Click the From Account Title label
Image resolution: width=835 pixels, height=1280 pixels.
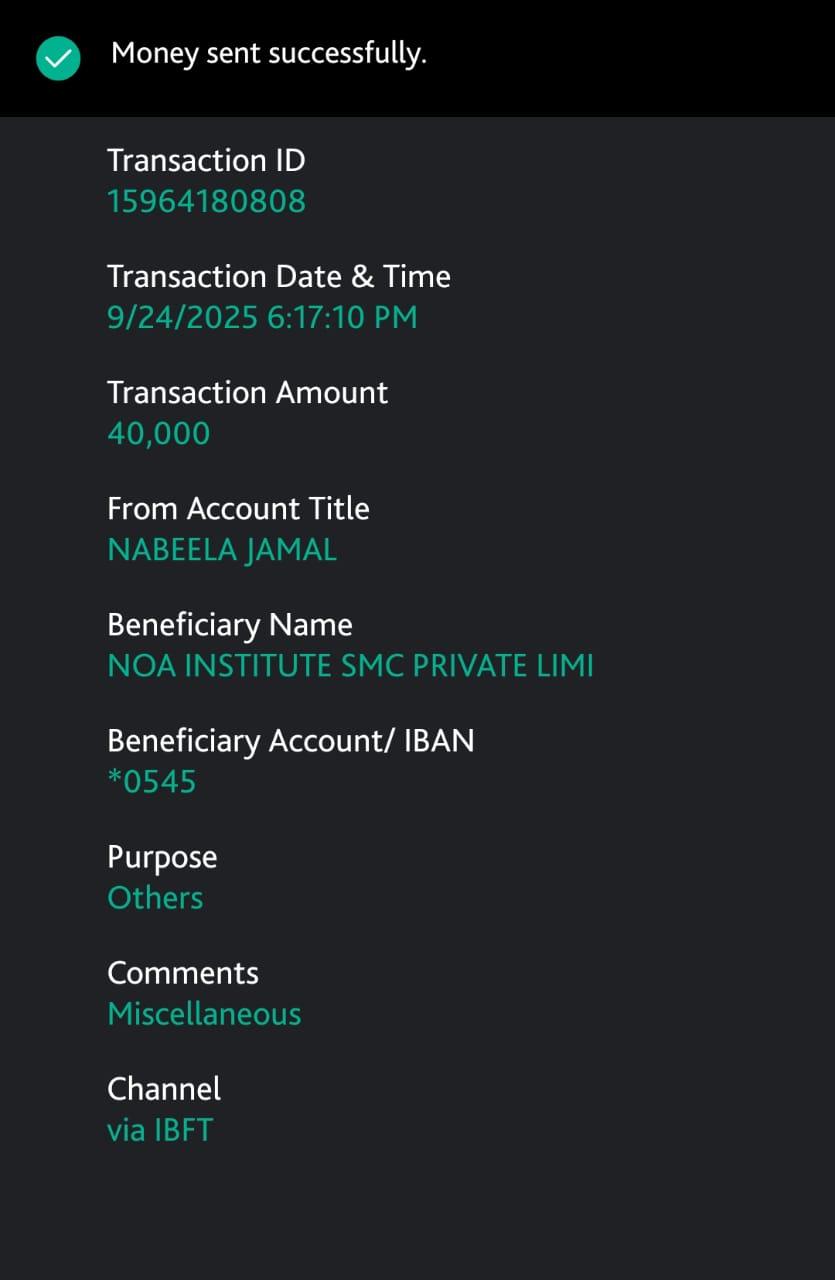238,508
